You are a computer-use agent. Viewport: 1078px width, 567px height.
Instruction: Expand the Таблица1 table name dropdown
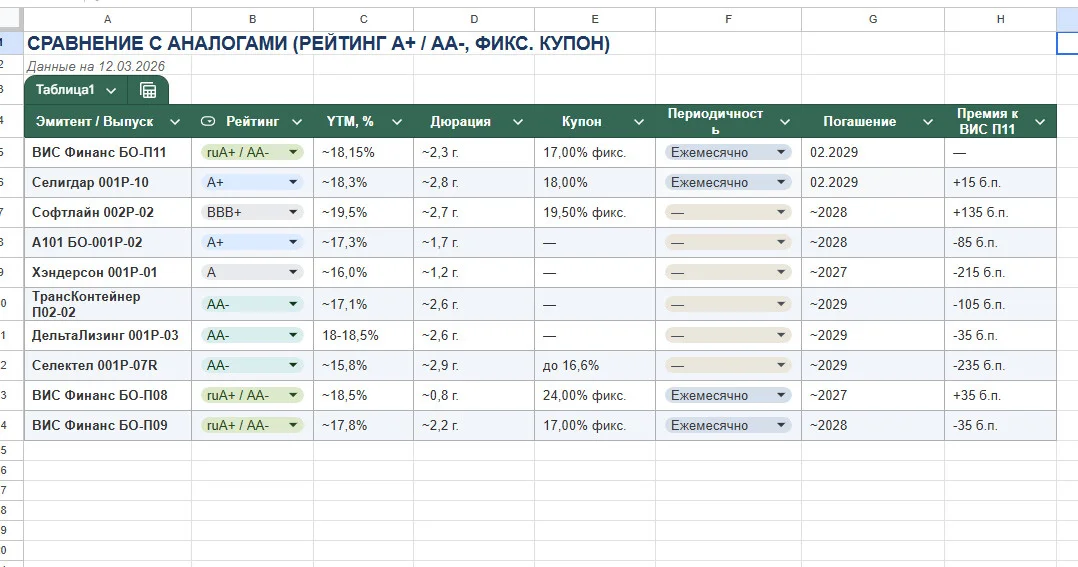[111, 91]
